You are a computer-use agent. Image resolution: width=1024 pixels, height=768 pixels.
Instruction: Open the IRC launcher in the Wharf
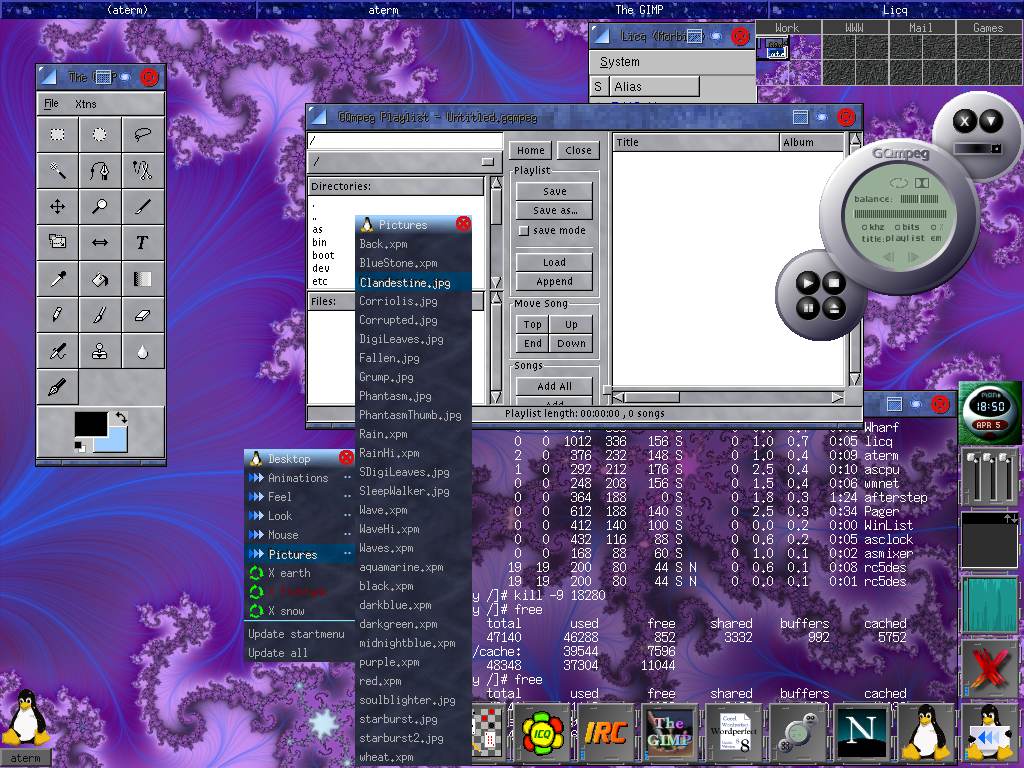point(605,732)
